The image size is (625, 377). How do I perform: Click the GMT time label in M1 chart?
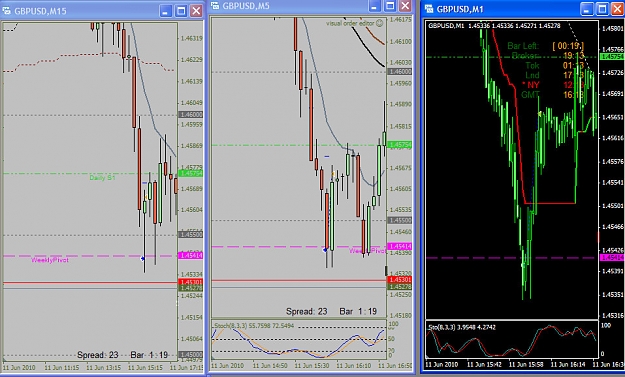[531, 94]
